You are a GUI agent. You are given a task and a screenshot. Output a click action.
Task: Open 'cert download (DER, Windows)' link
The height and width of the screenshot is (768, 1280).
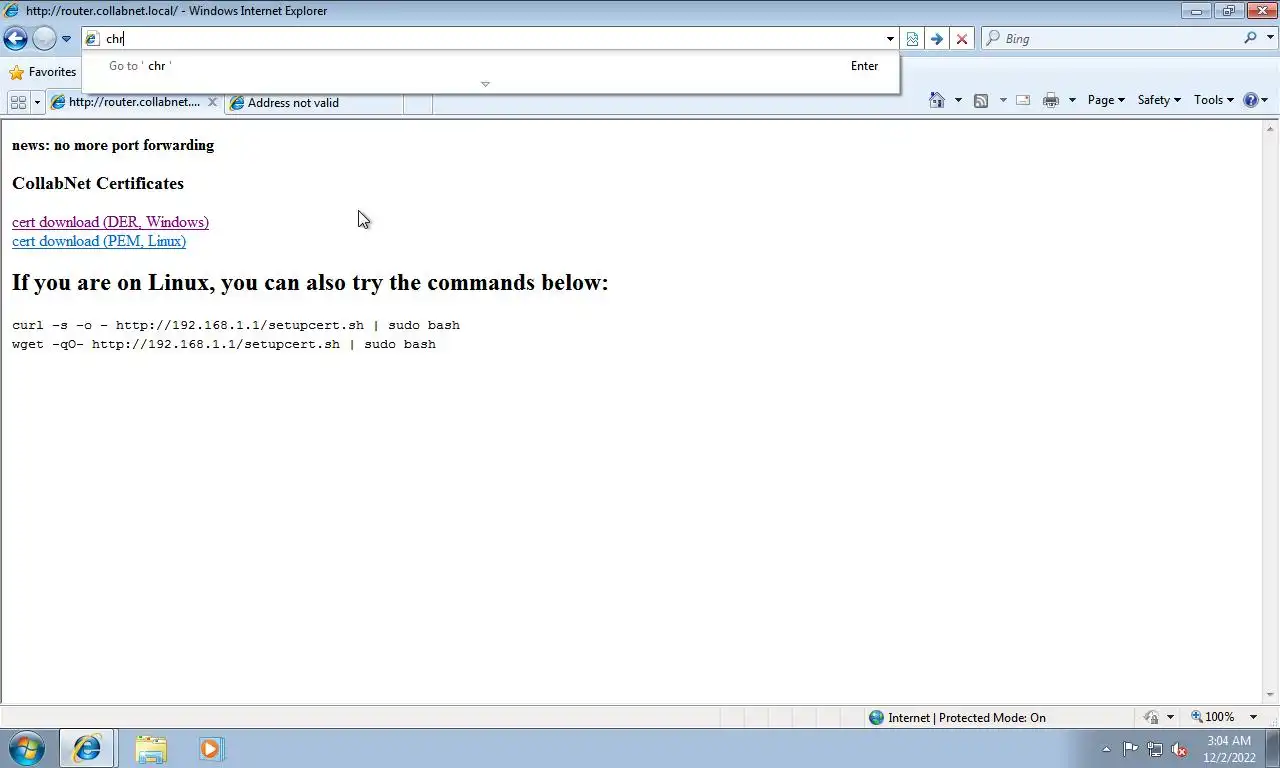point(110,222)
